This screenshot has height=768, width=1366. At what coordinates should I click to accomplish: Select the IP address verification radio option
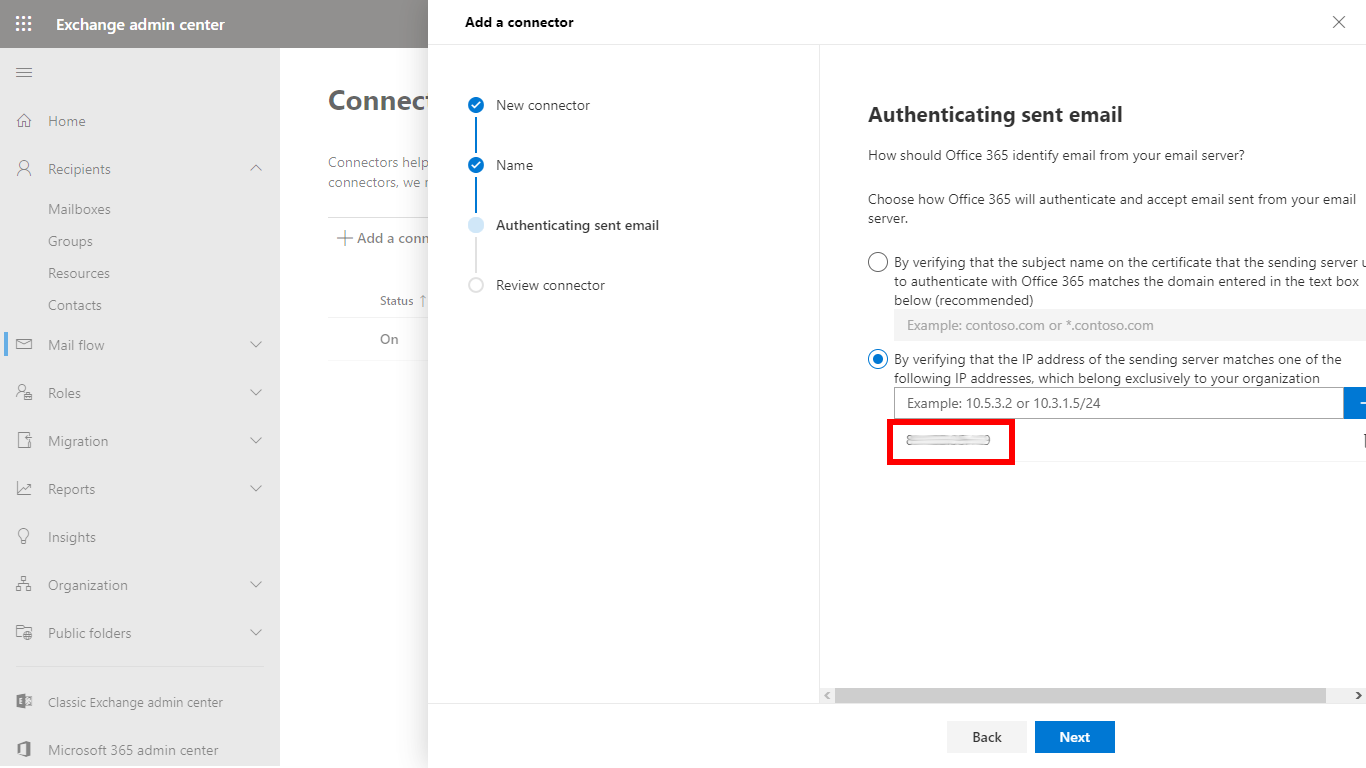[878, 359]
